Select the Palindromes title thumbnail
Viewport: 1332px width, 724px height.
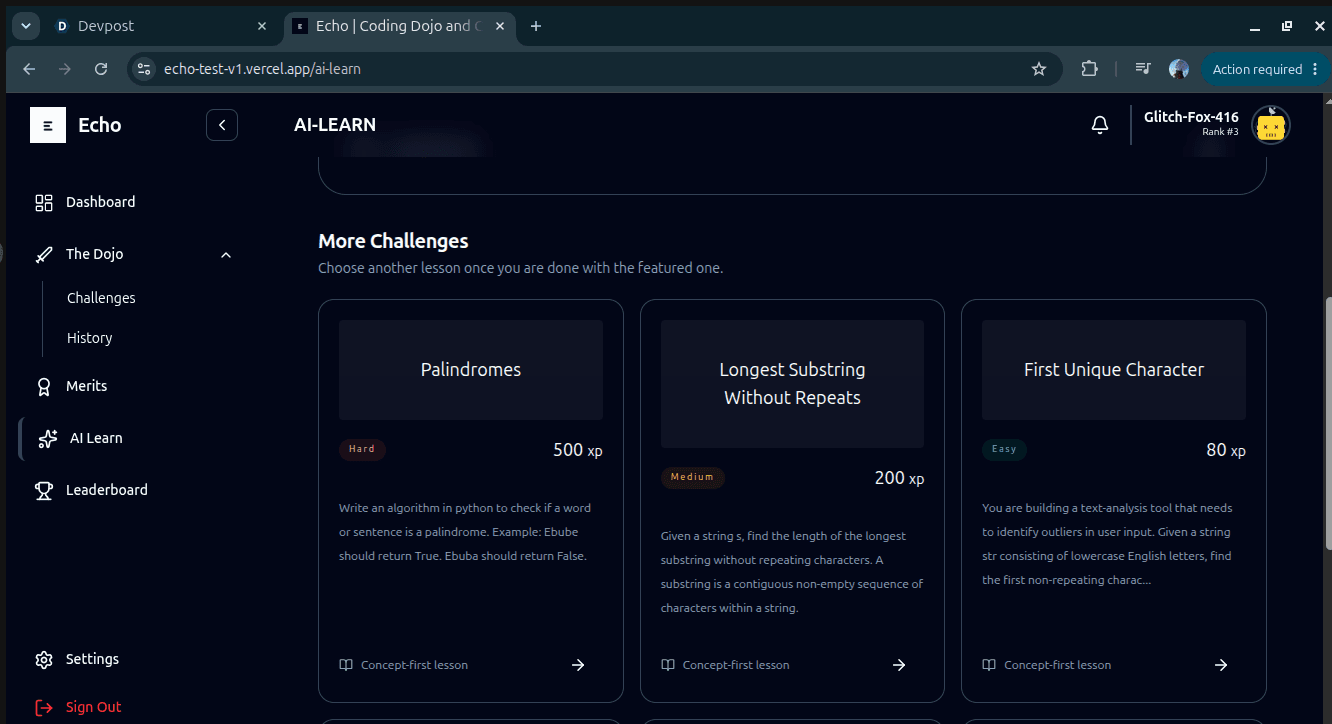[x=471, y=370]
